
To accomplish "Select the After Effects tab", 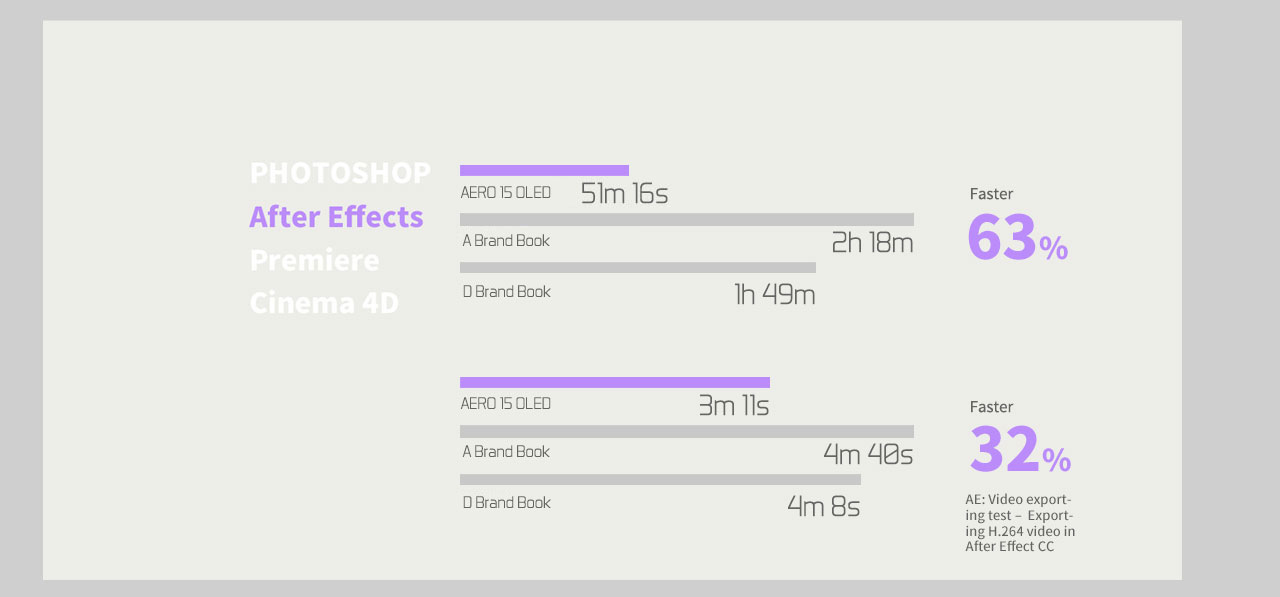I will (x=336, y=216).
